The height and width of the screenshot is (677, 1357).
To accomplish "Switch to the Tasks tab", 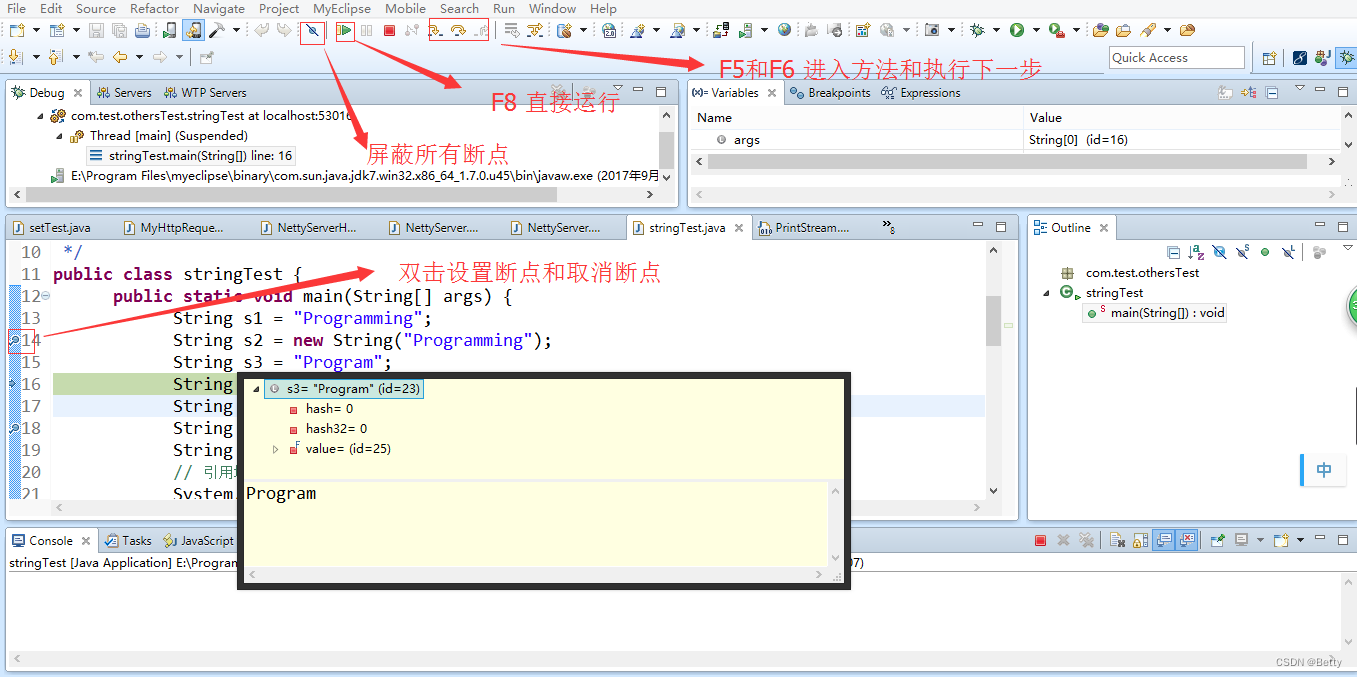I will pos(128,541).
